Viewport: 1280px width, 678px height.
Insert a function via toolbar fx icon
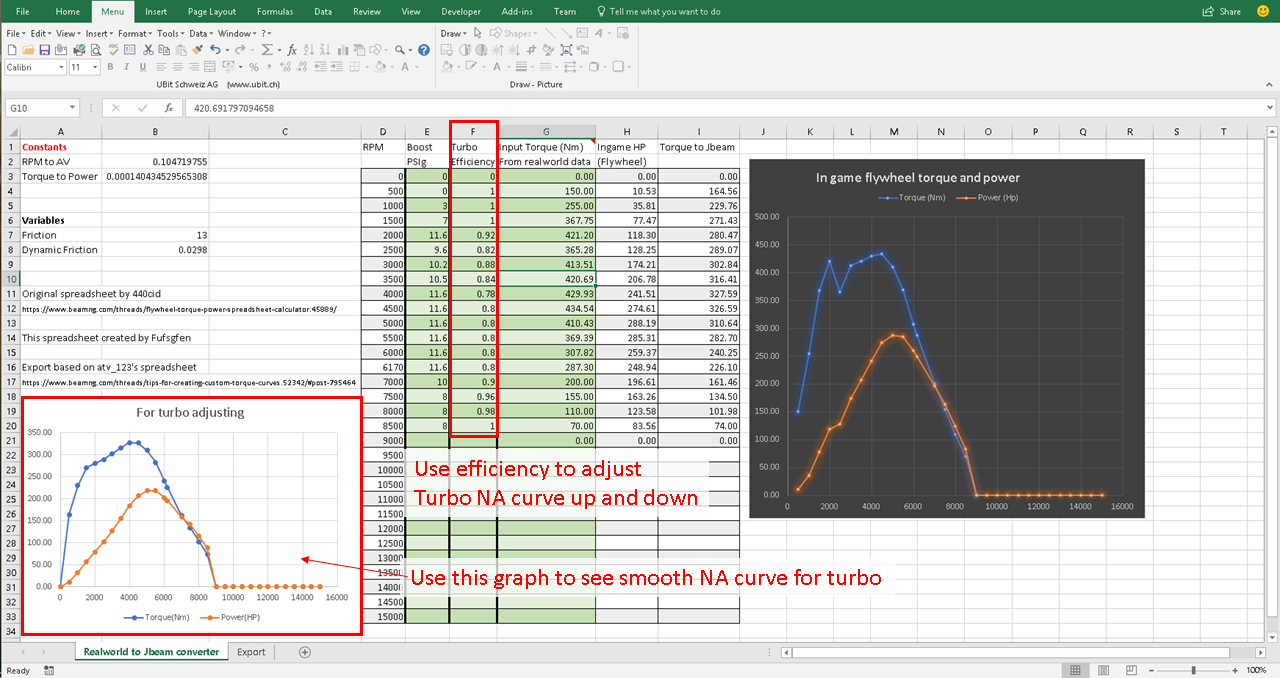coord(292,49)
